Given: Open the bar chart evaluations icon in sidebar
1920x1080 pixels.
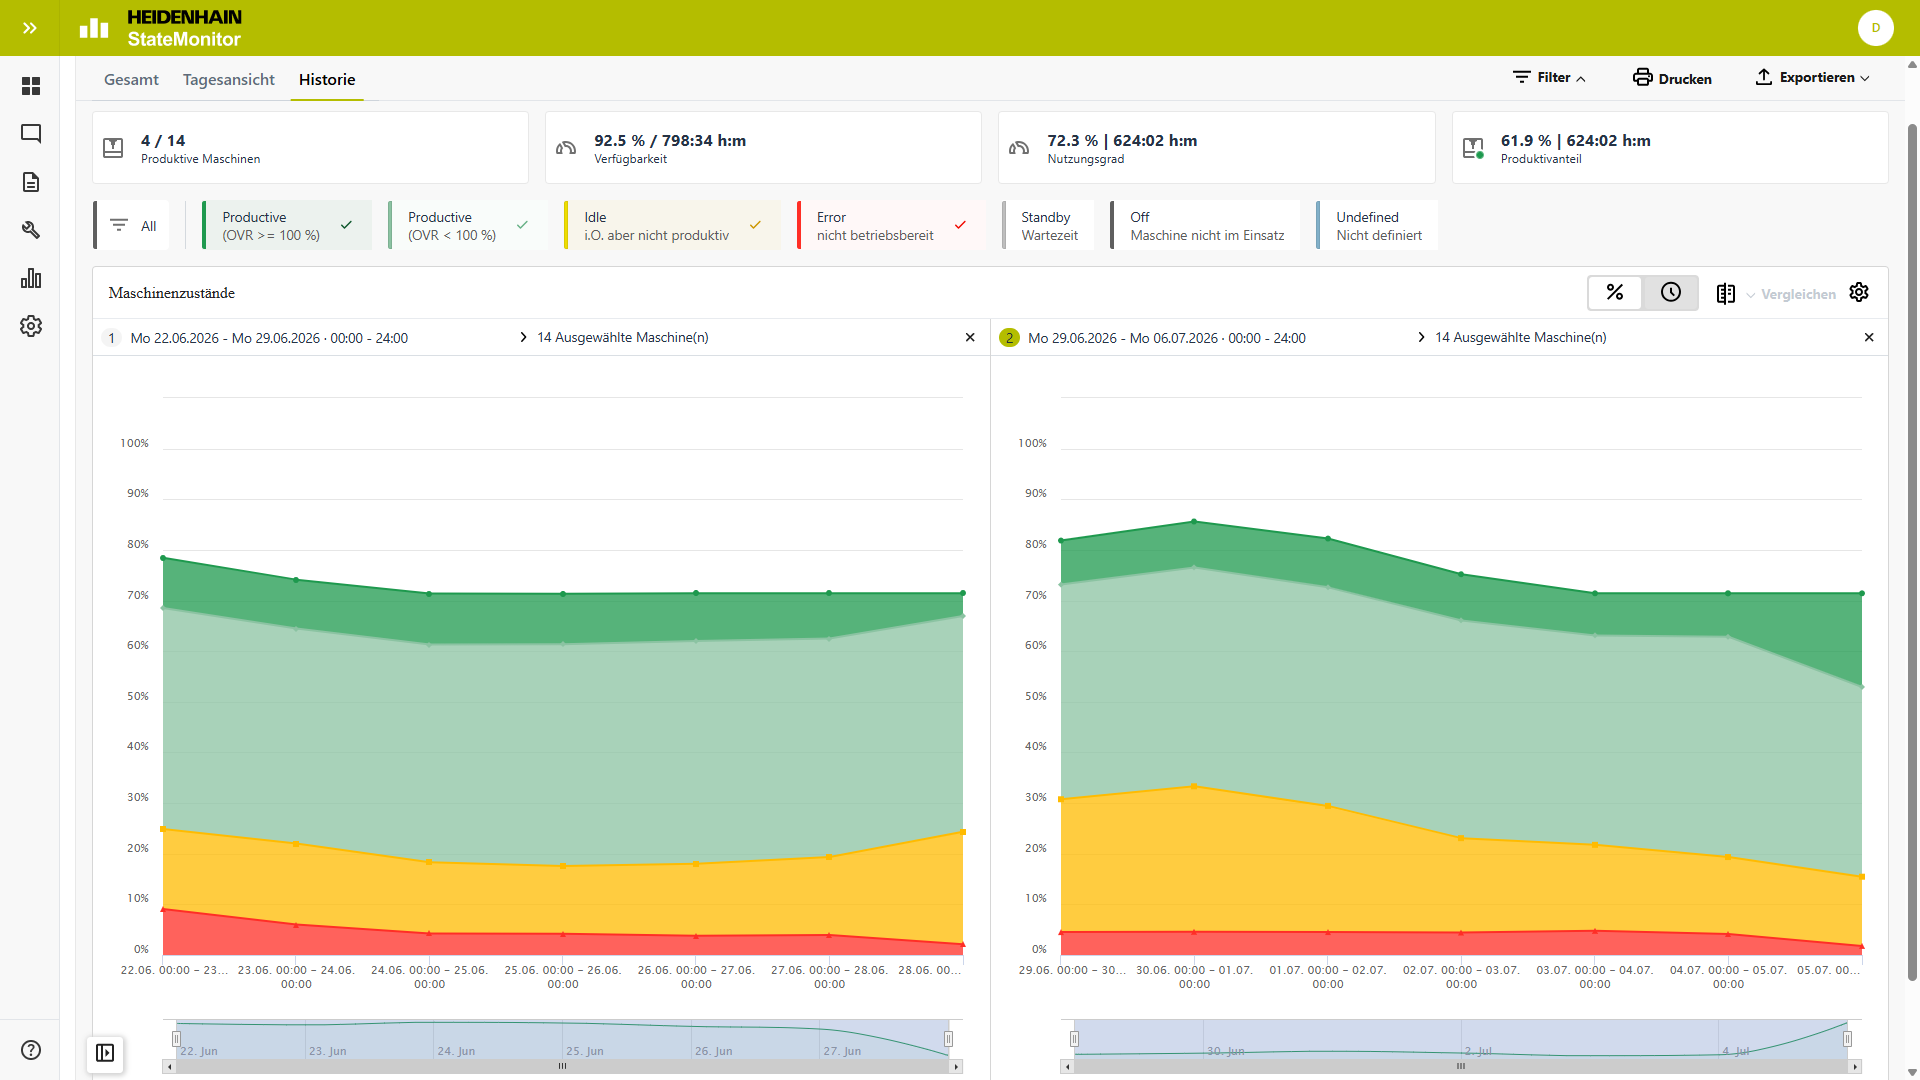Looking at the screenshot, I should [x=31, y=278].
